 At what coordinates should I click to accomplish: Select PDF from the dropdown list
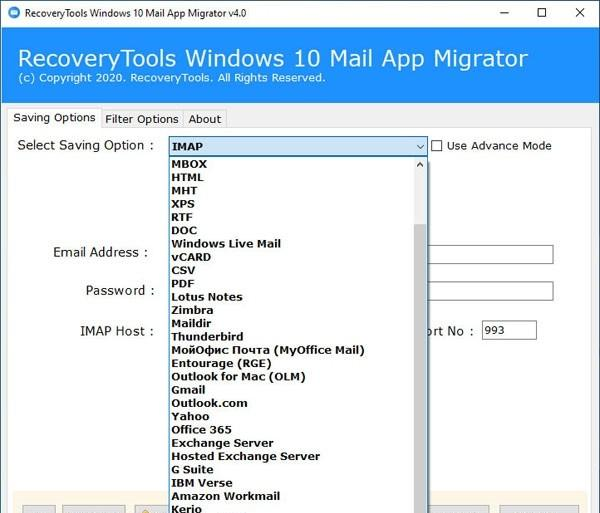(x=293, y=283)
